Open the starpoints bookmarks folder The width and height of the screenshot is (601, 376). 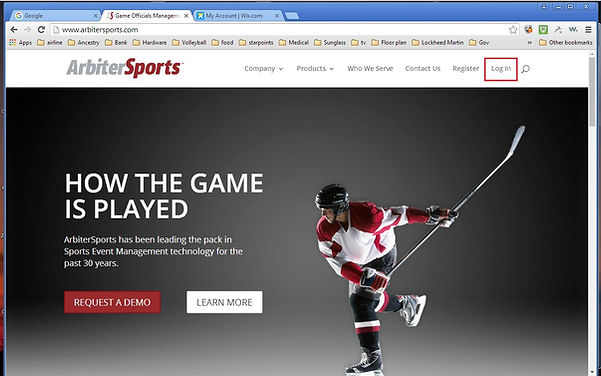[x=256, y=43]
